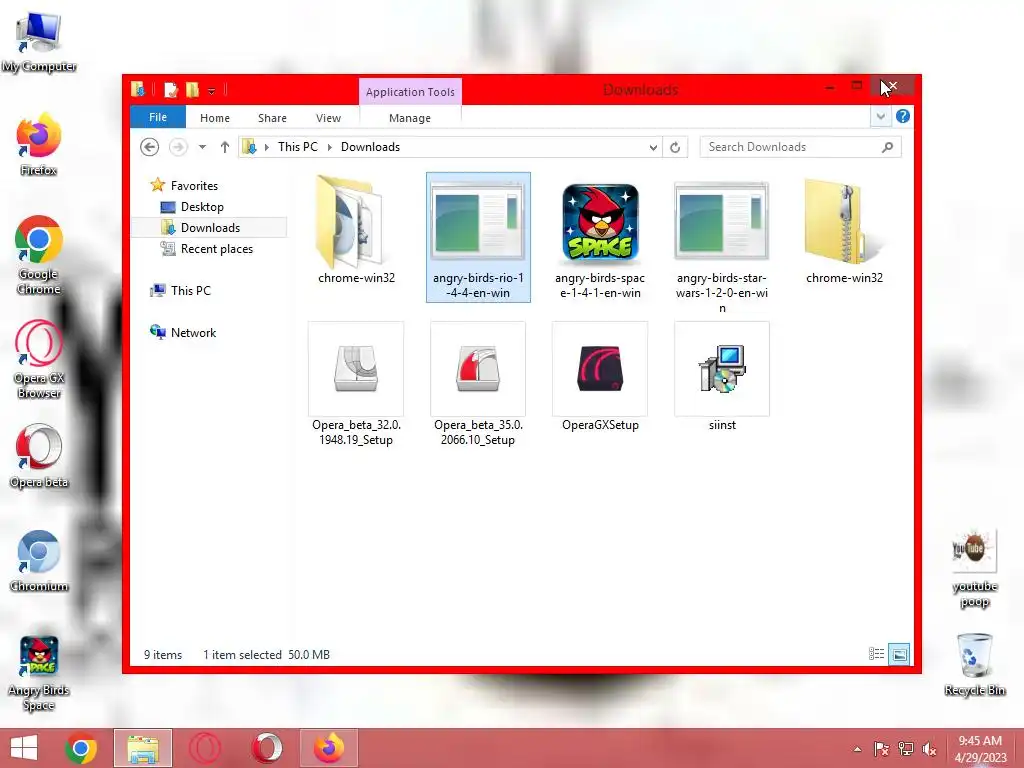Select Opera_beta_35.0.2066.10_Setup installer

coord(478,384)
